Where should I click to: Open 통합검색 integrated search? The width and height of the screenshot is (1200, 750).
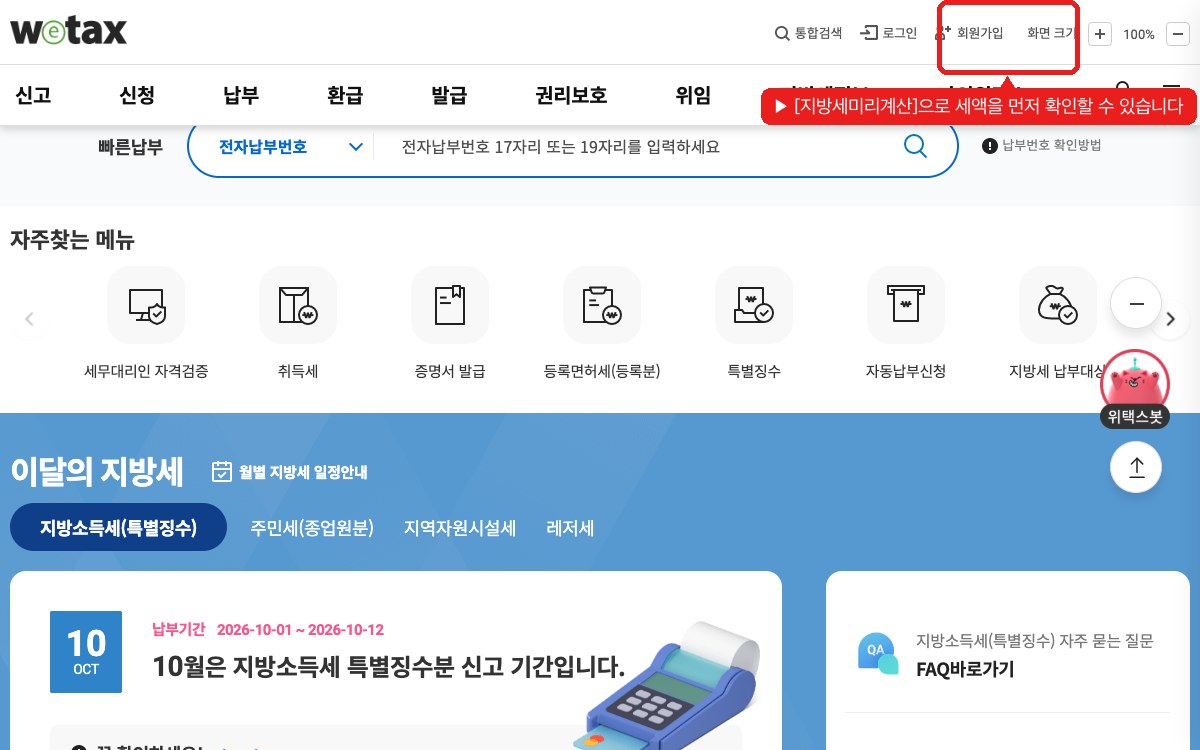pyautogui.click(x=809, y=33)
